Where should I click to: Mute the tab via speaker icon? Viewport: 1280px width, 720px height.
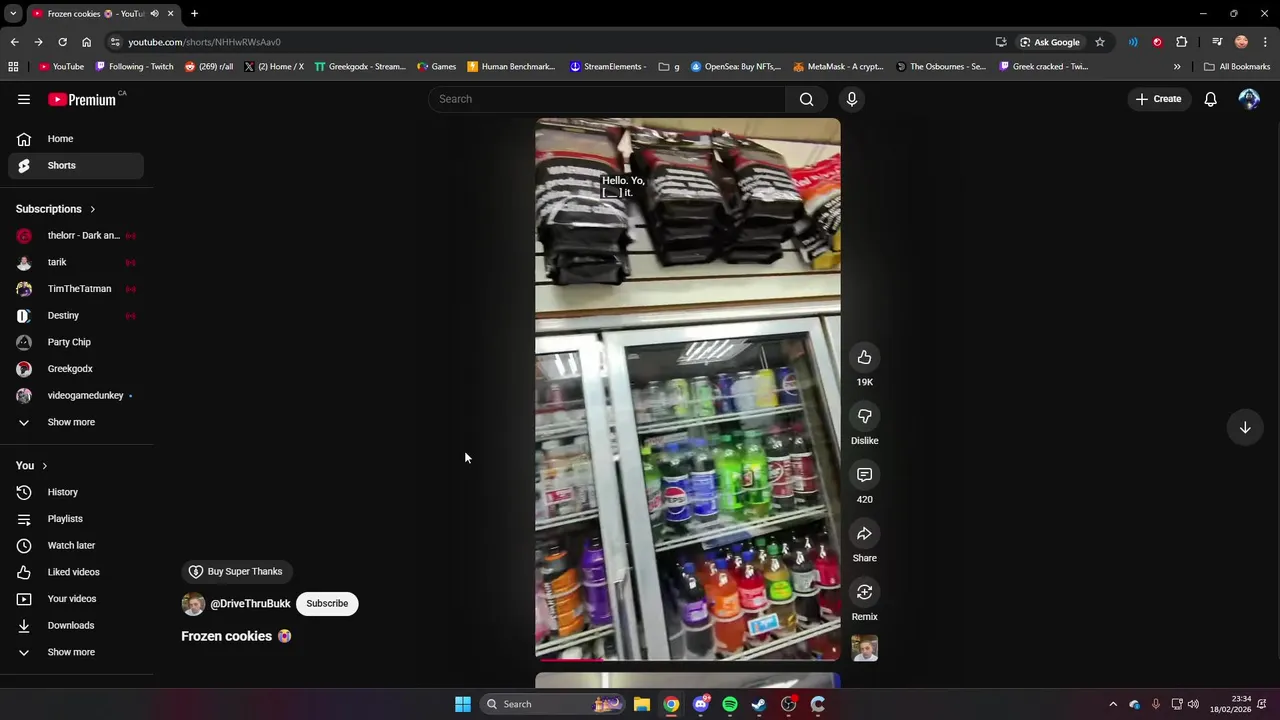pyautogui.click(x=155, y=14)
